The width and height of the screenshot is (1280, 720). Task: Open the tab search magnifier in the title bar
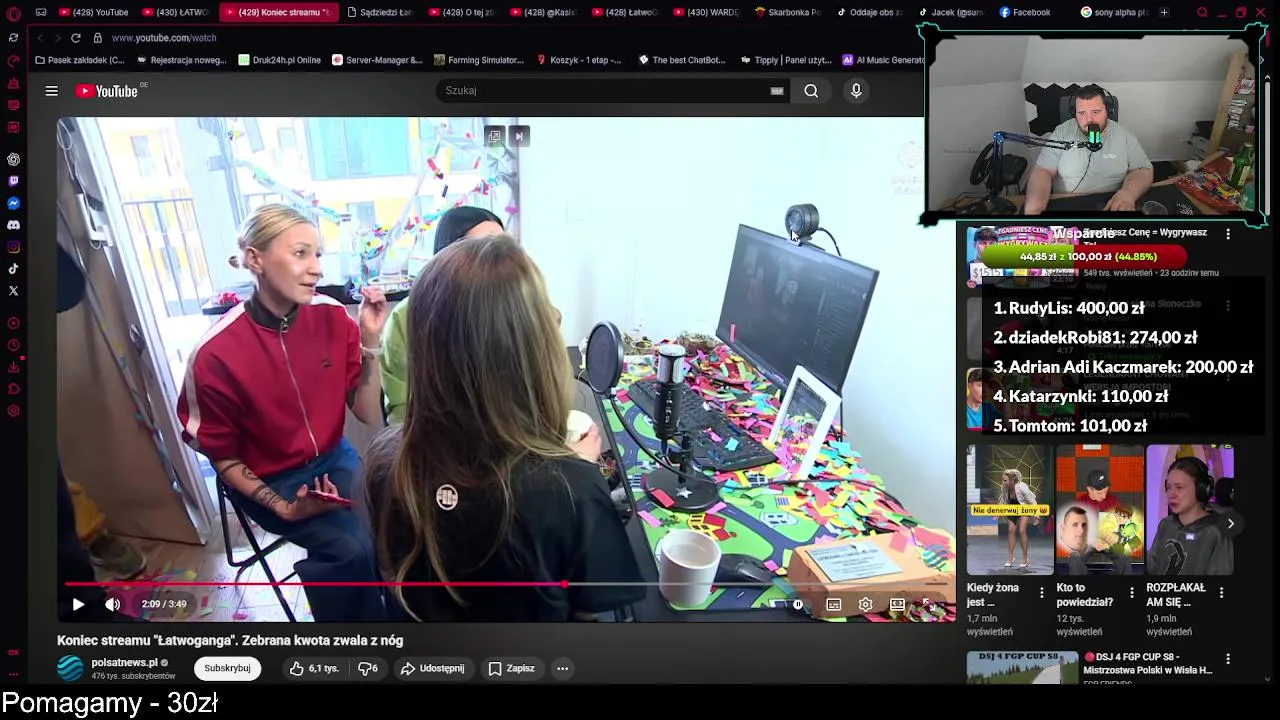click(x=1202, y=12)
